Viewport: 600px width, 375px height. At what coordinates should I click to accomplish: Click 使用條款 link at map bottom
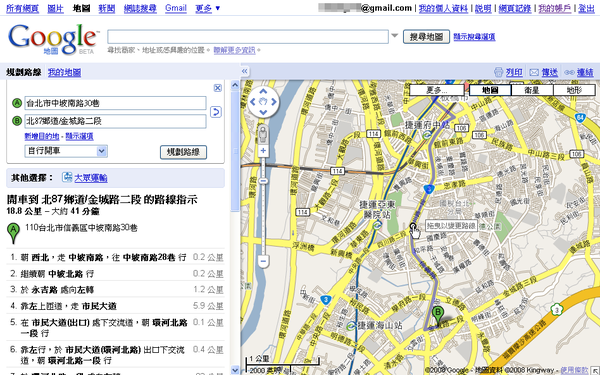[x=574, y=370]
